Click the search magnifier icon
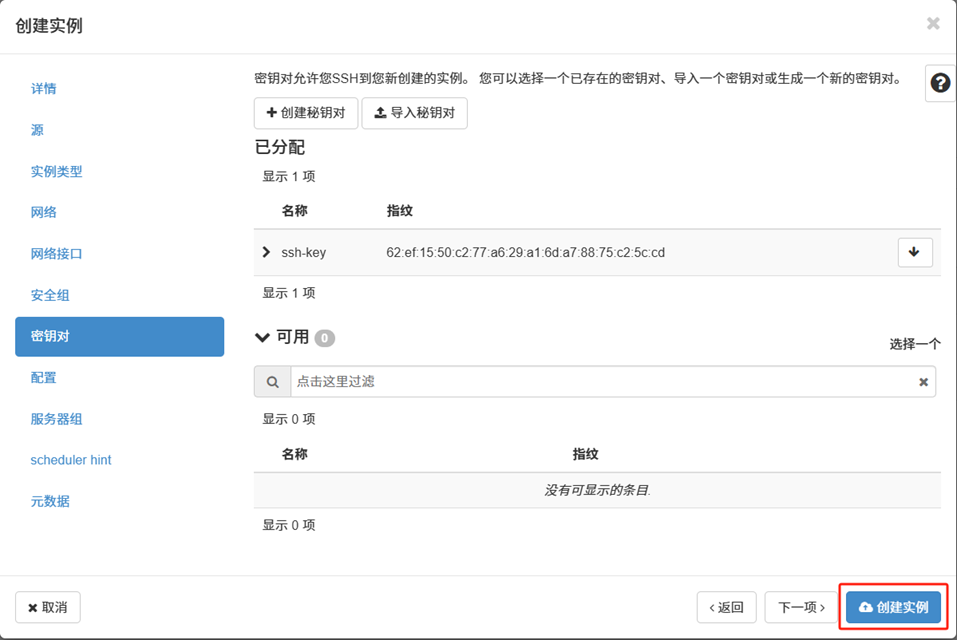 [x=273, y=382]
